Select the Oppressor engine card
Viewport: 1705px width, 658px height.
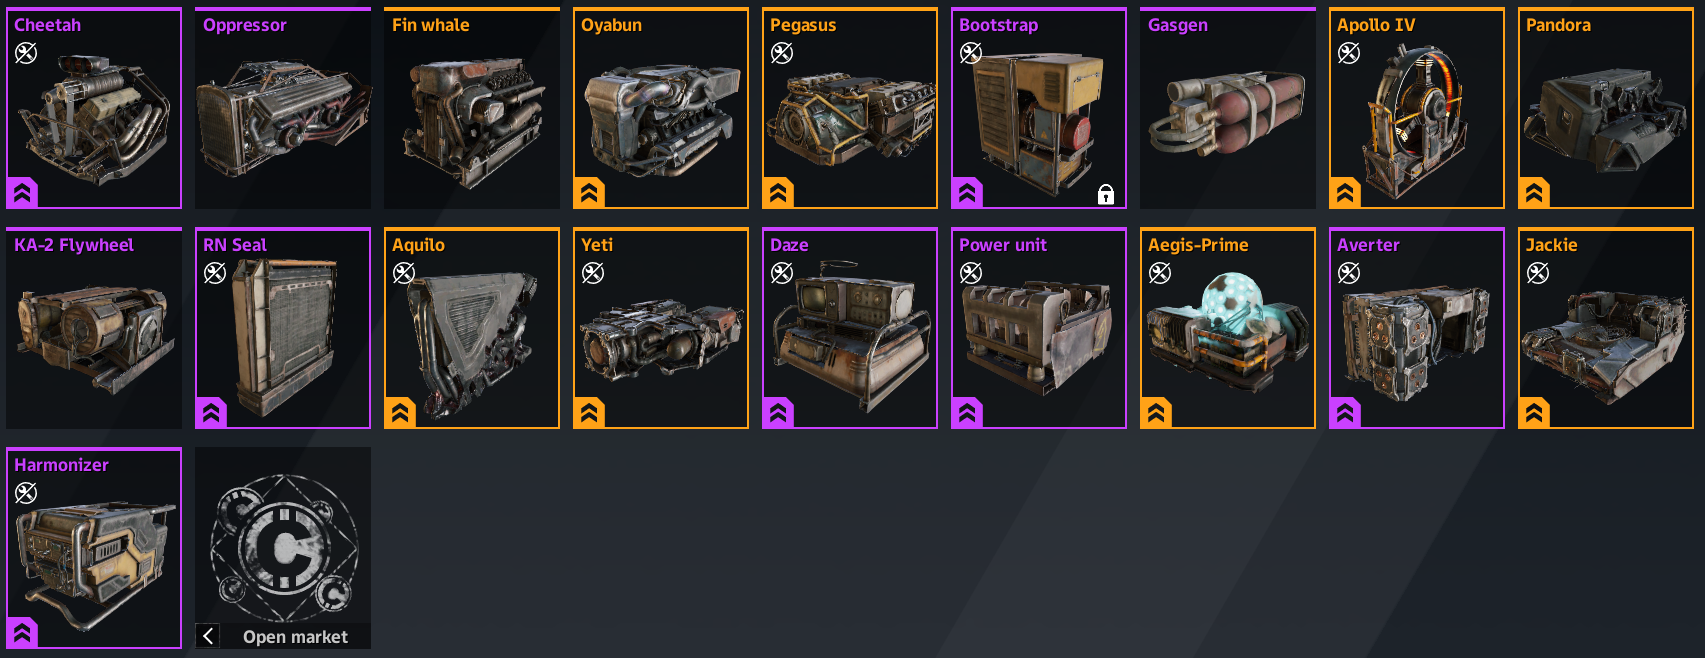coord(283,108)
